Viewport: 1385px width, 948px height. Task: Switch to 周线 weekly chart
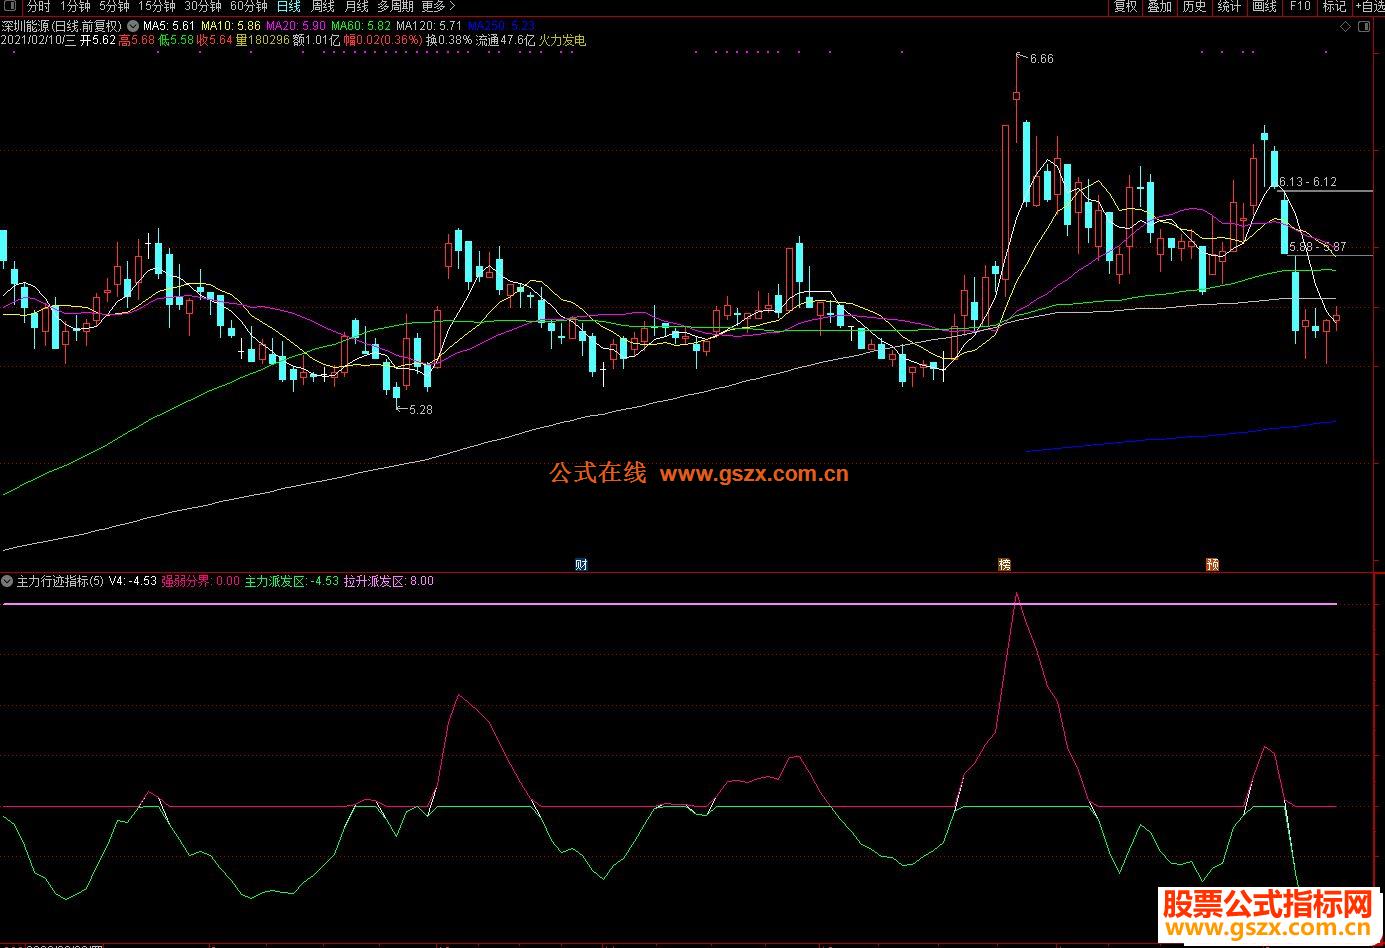pyautogui.click(x=322, y=7)
